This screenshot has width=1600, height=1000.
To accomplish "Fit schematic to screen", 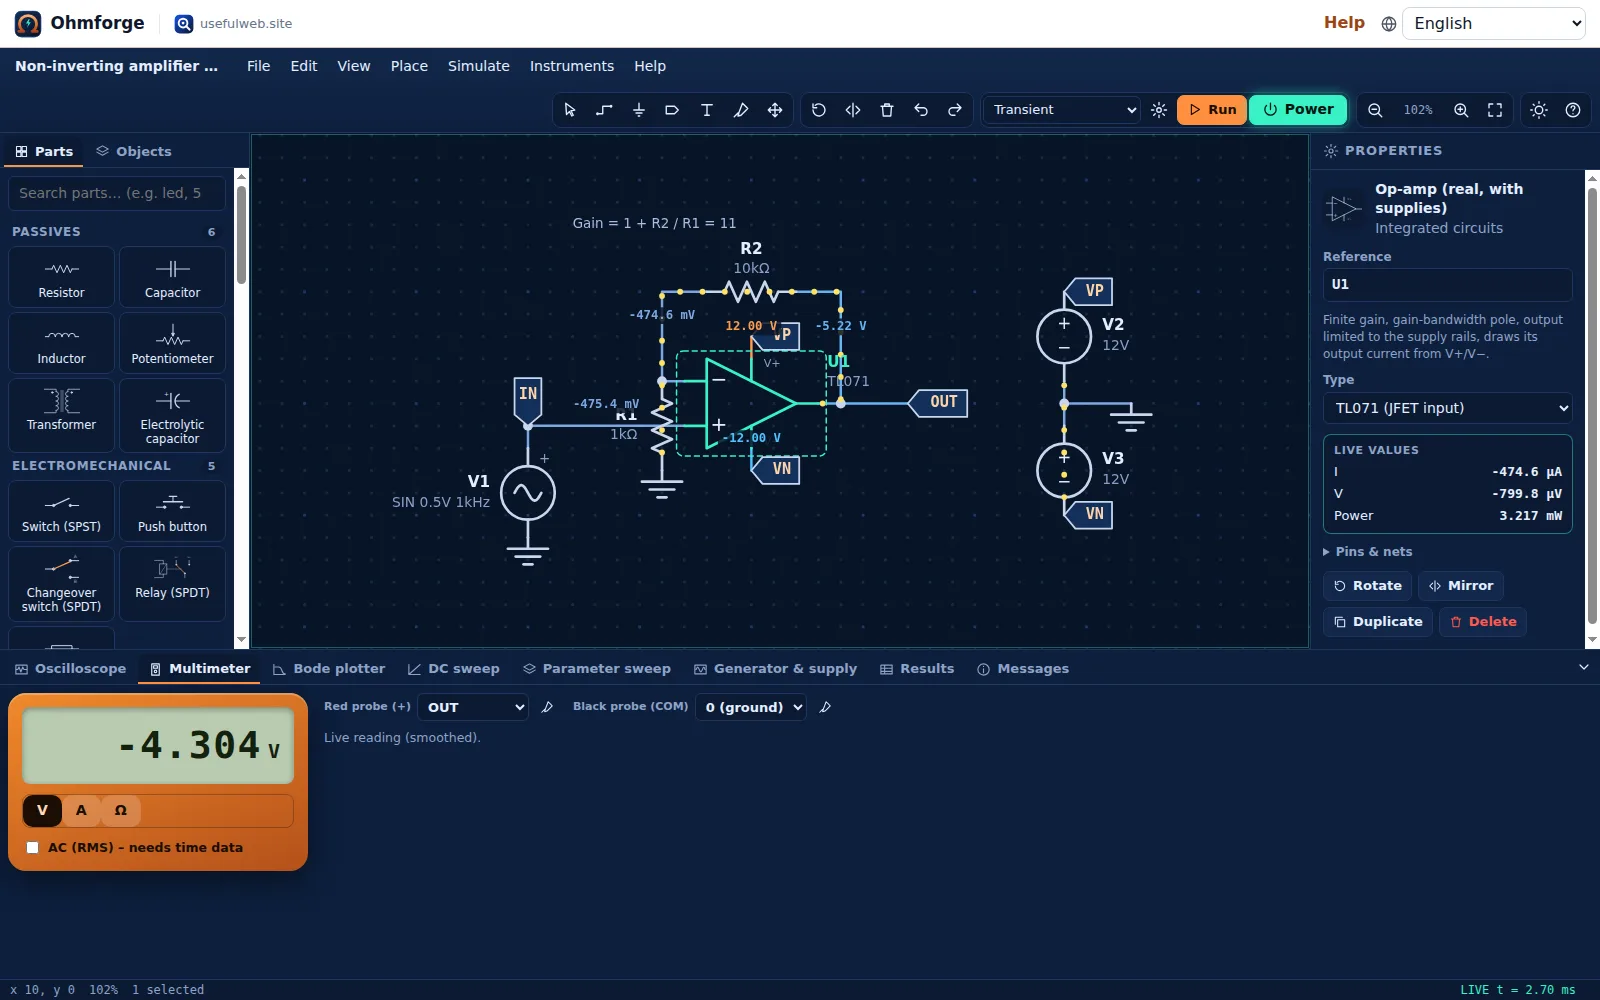I will click(1495, 110).
